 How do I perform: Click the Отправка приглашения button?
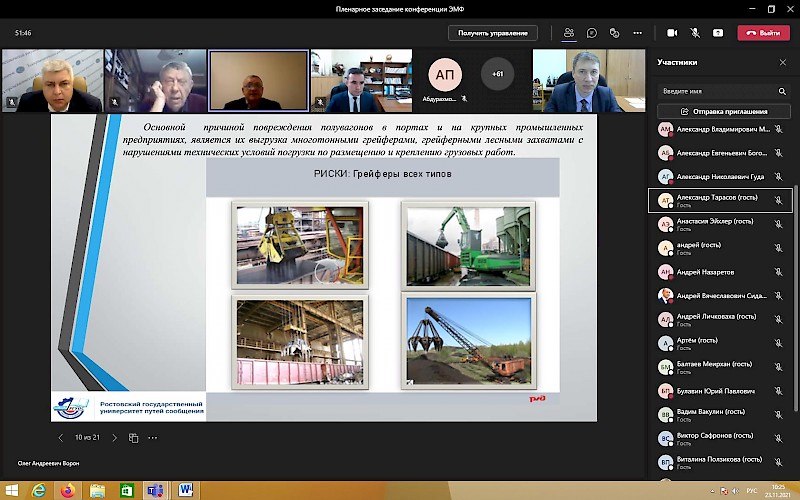click(x=723, y=111)
